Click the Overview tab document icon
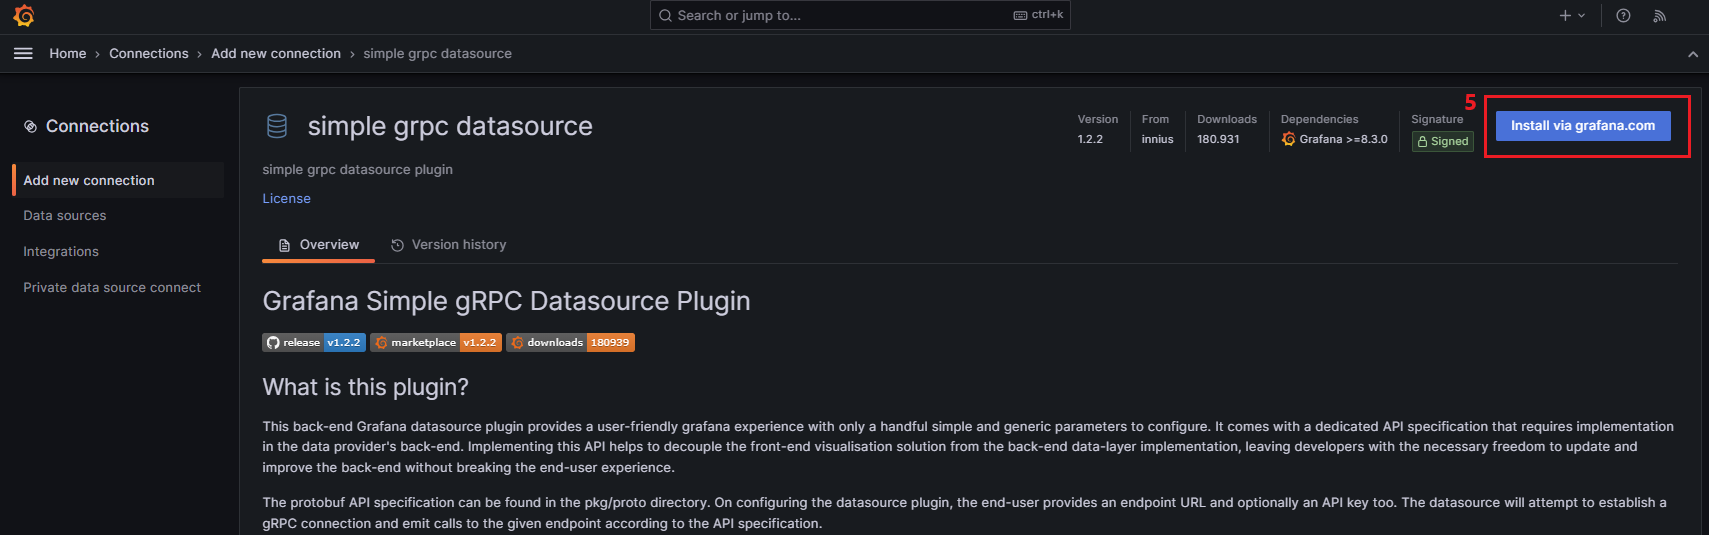This screenshot has height=535, width=1709. (x=284, y=245)
